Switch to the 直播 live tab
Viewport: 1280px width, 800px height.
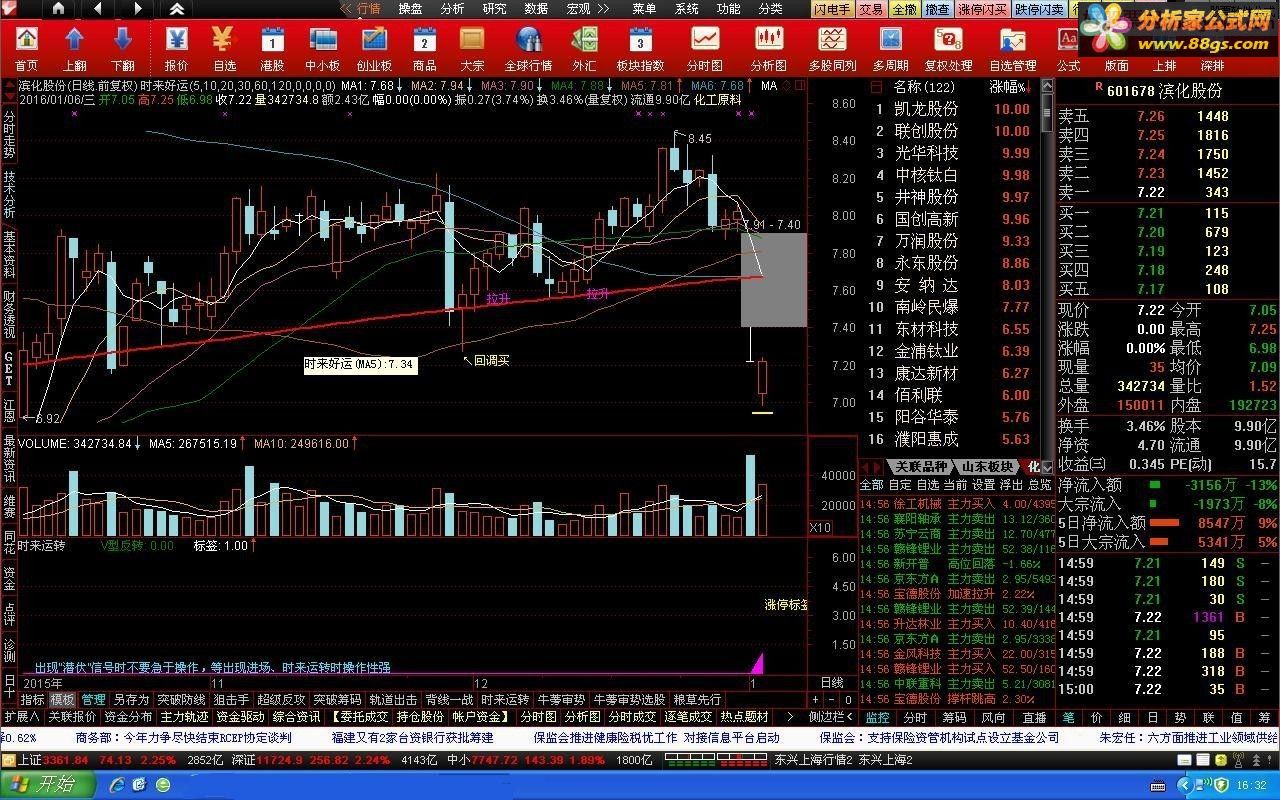(1034, 717)
